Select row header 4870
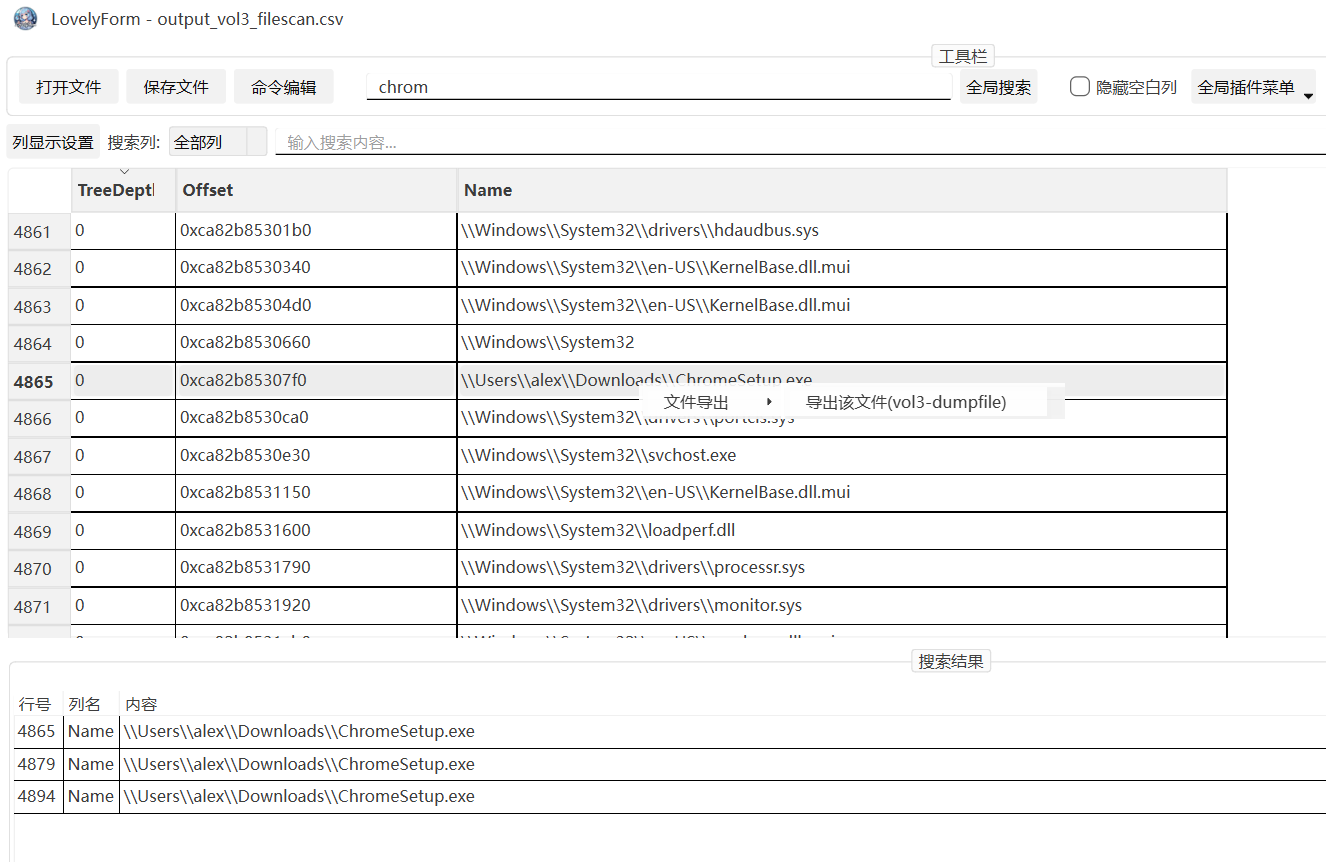Screen dimensions: 1326x862 pyautogui.click(x=39, y=569)
